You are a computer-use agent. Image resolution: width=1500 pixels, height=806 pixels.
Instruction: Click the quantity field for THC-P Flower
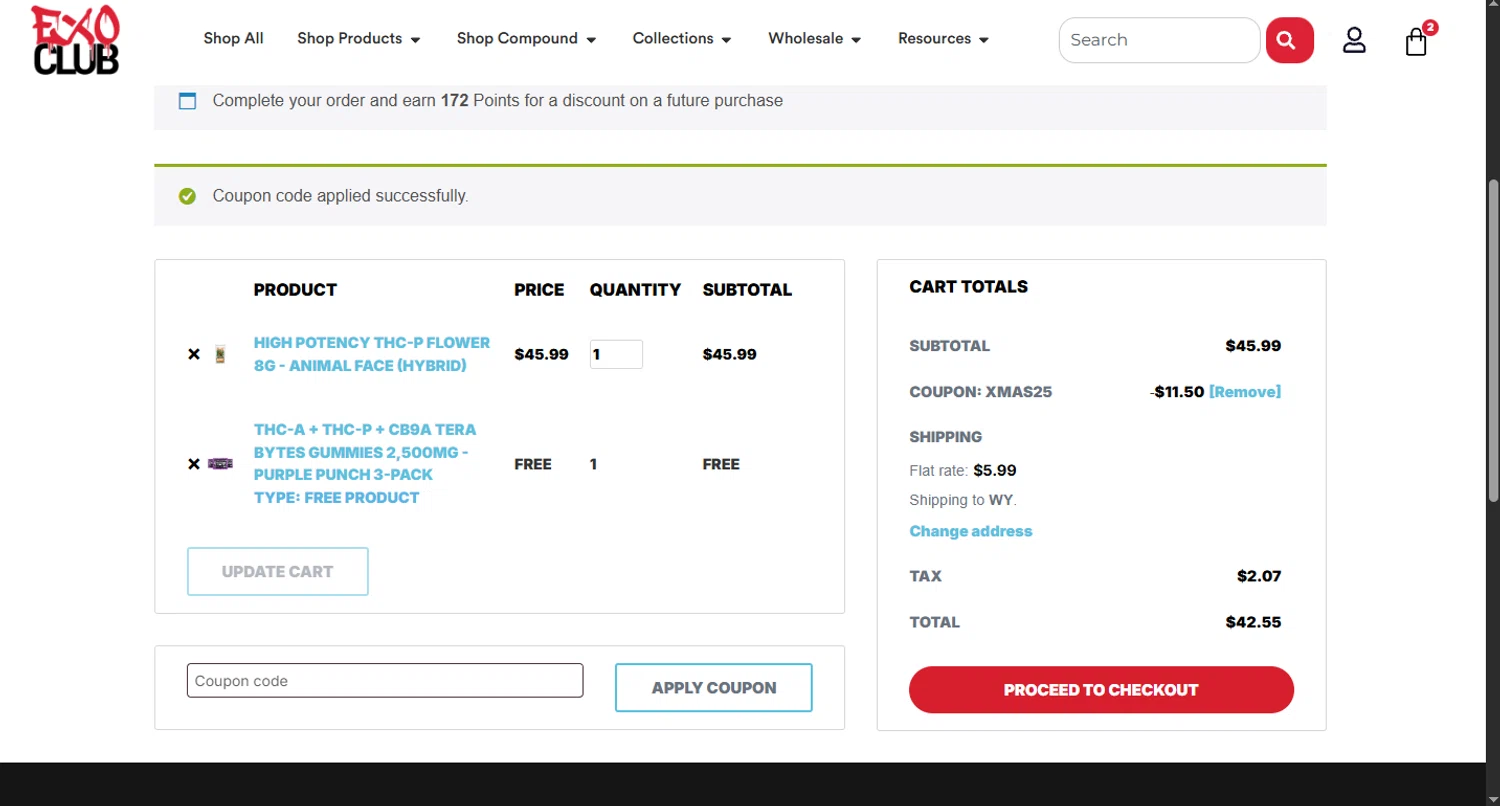tap(616, 354)
